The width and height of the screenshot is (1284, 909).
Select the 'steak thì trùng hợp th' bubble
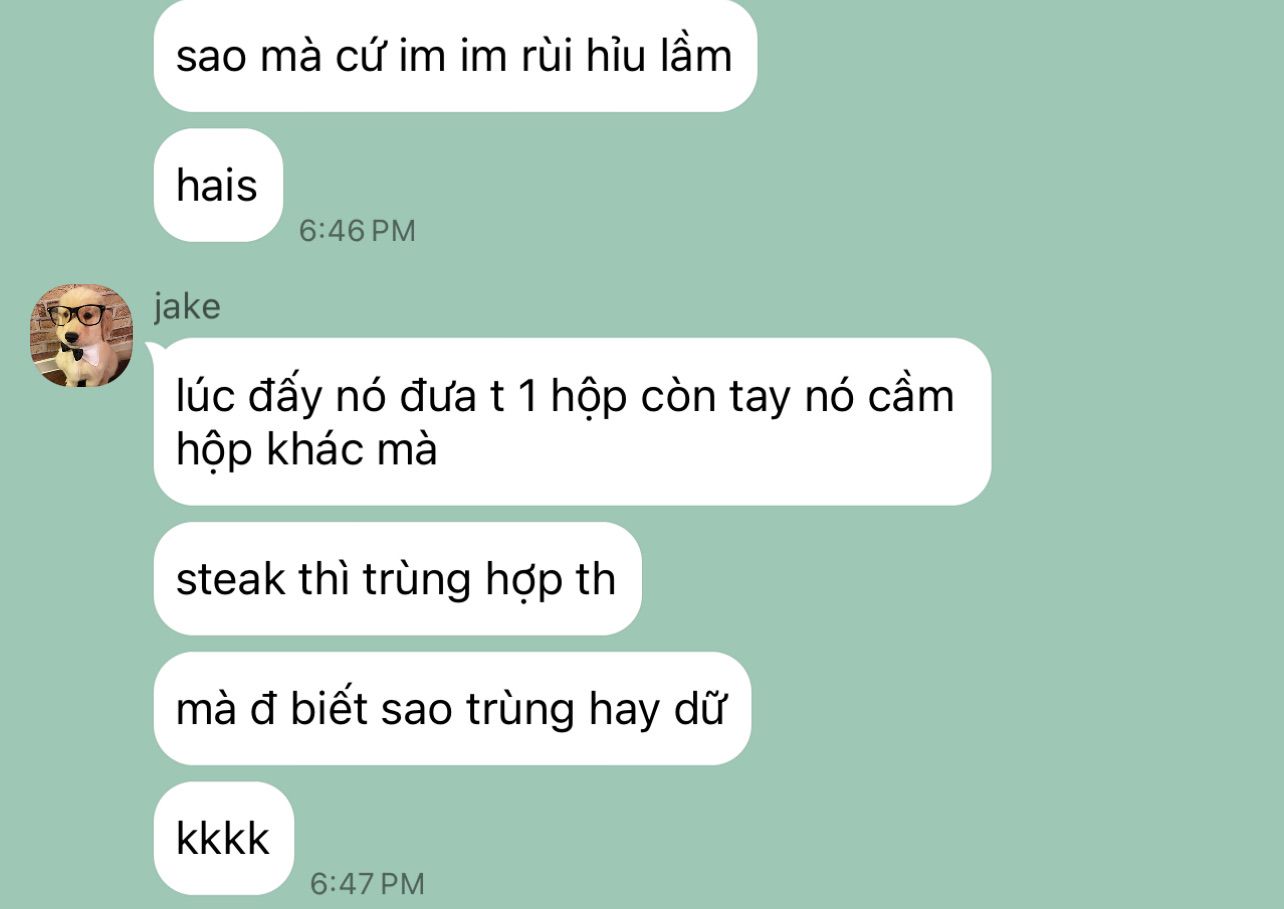pos(397,578)
